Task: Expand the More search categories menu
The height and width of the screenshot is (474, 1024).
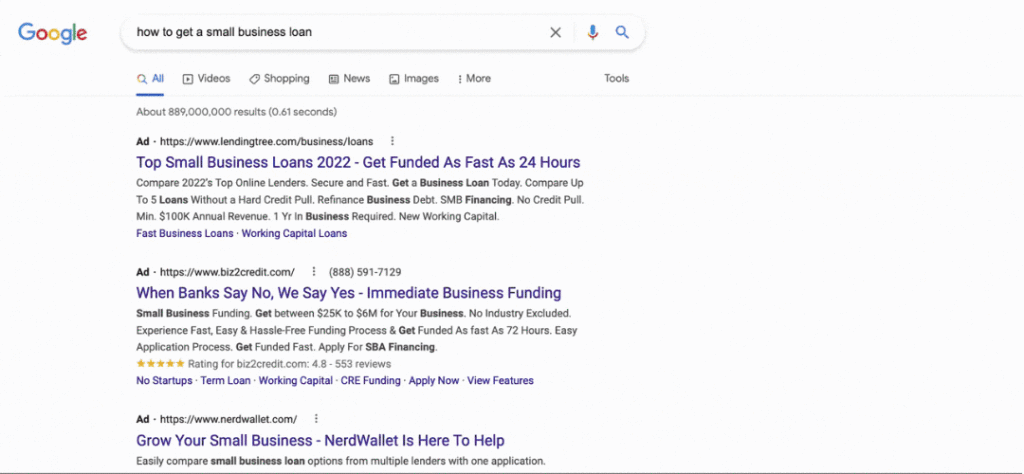Action: (475, 78)
